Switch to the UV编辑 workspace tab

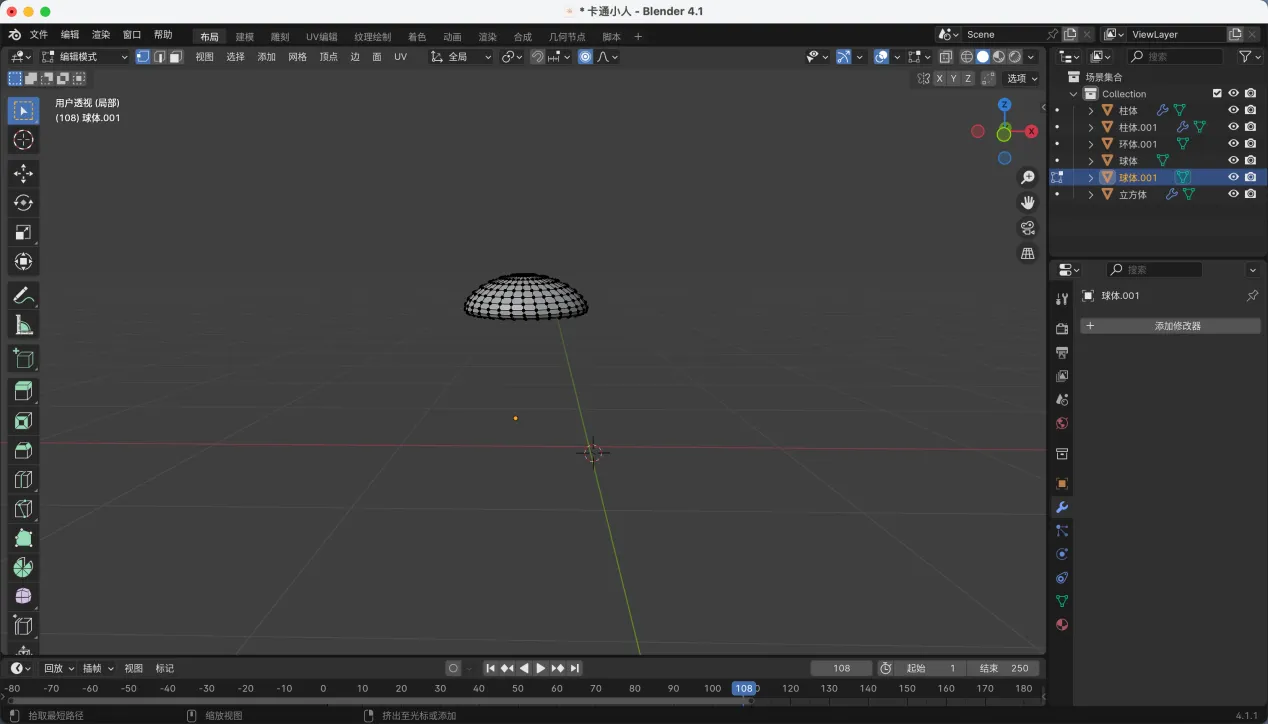(x=321, y=37)
